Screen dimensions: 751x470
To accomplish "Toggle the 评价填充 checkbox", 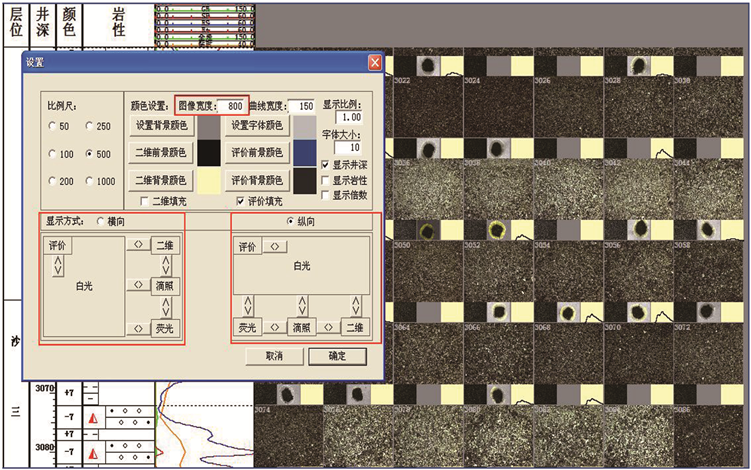I will (240, 201).
